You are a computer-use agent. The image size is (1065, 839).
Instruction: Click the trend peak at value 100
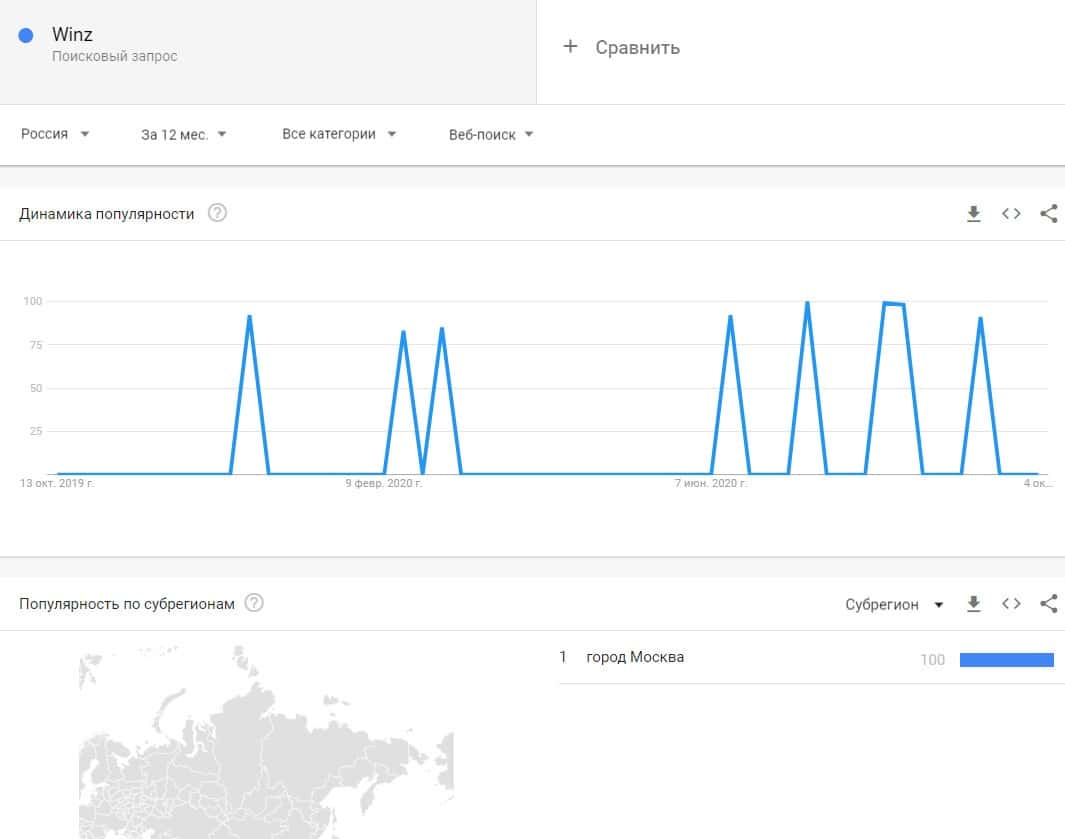pyautogui.click(x=807, y=302)
